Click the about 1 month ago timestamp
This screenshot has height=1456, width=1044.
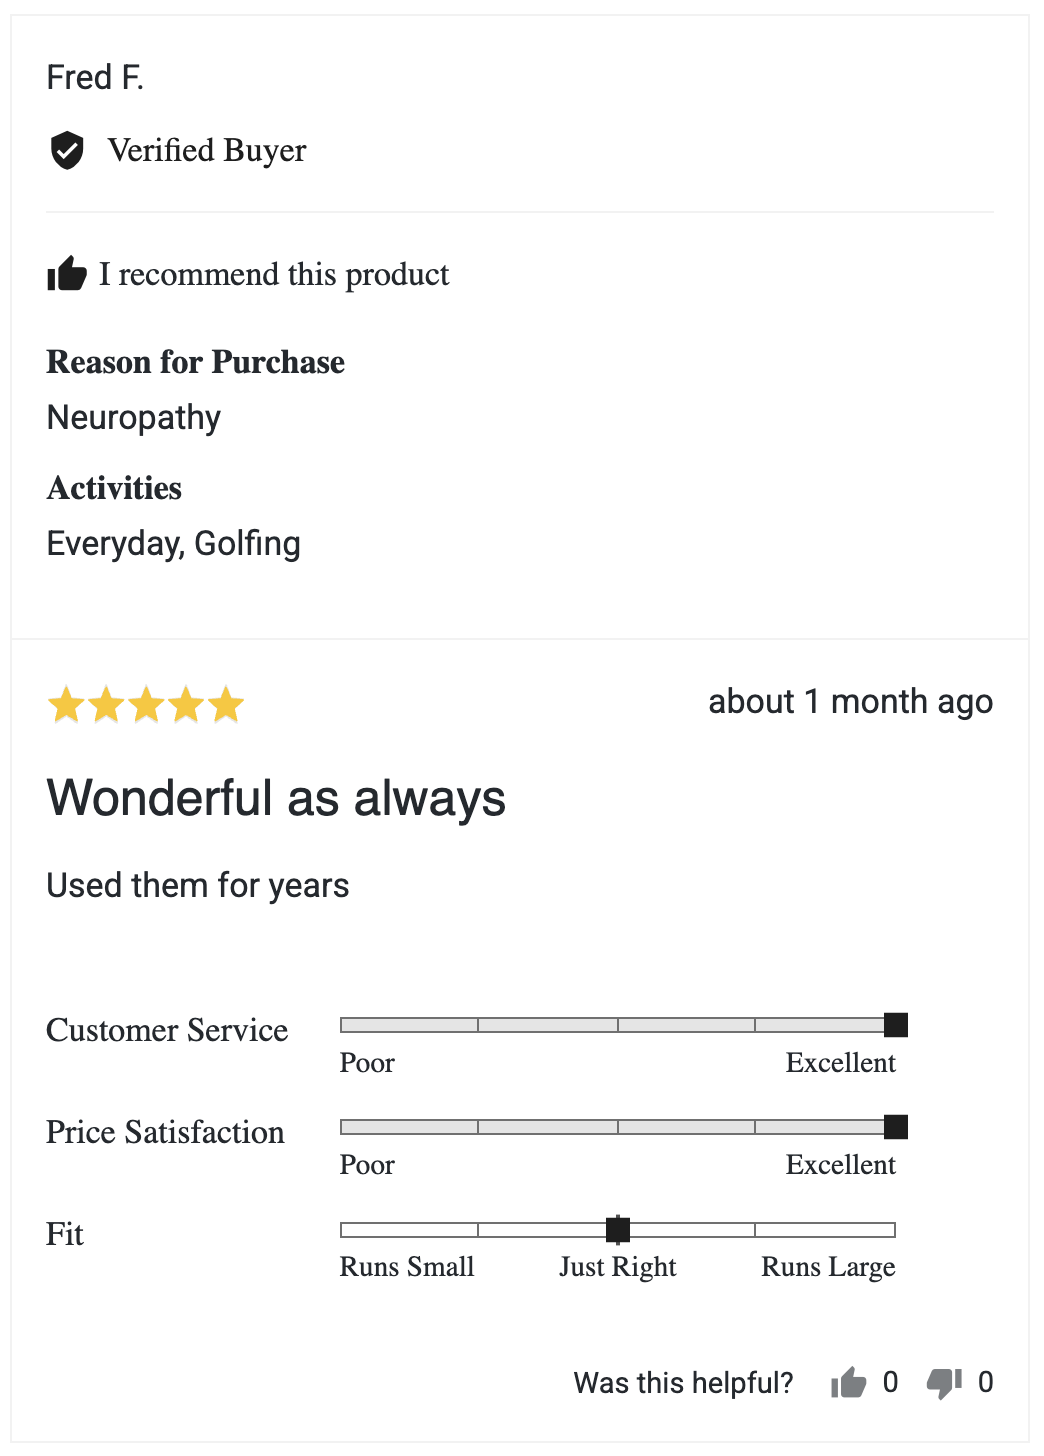pyautogui.click(x=850, y=702)
